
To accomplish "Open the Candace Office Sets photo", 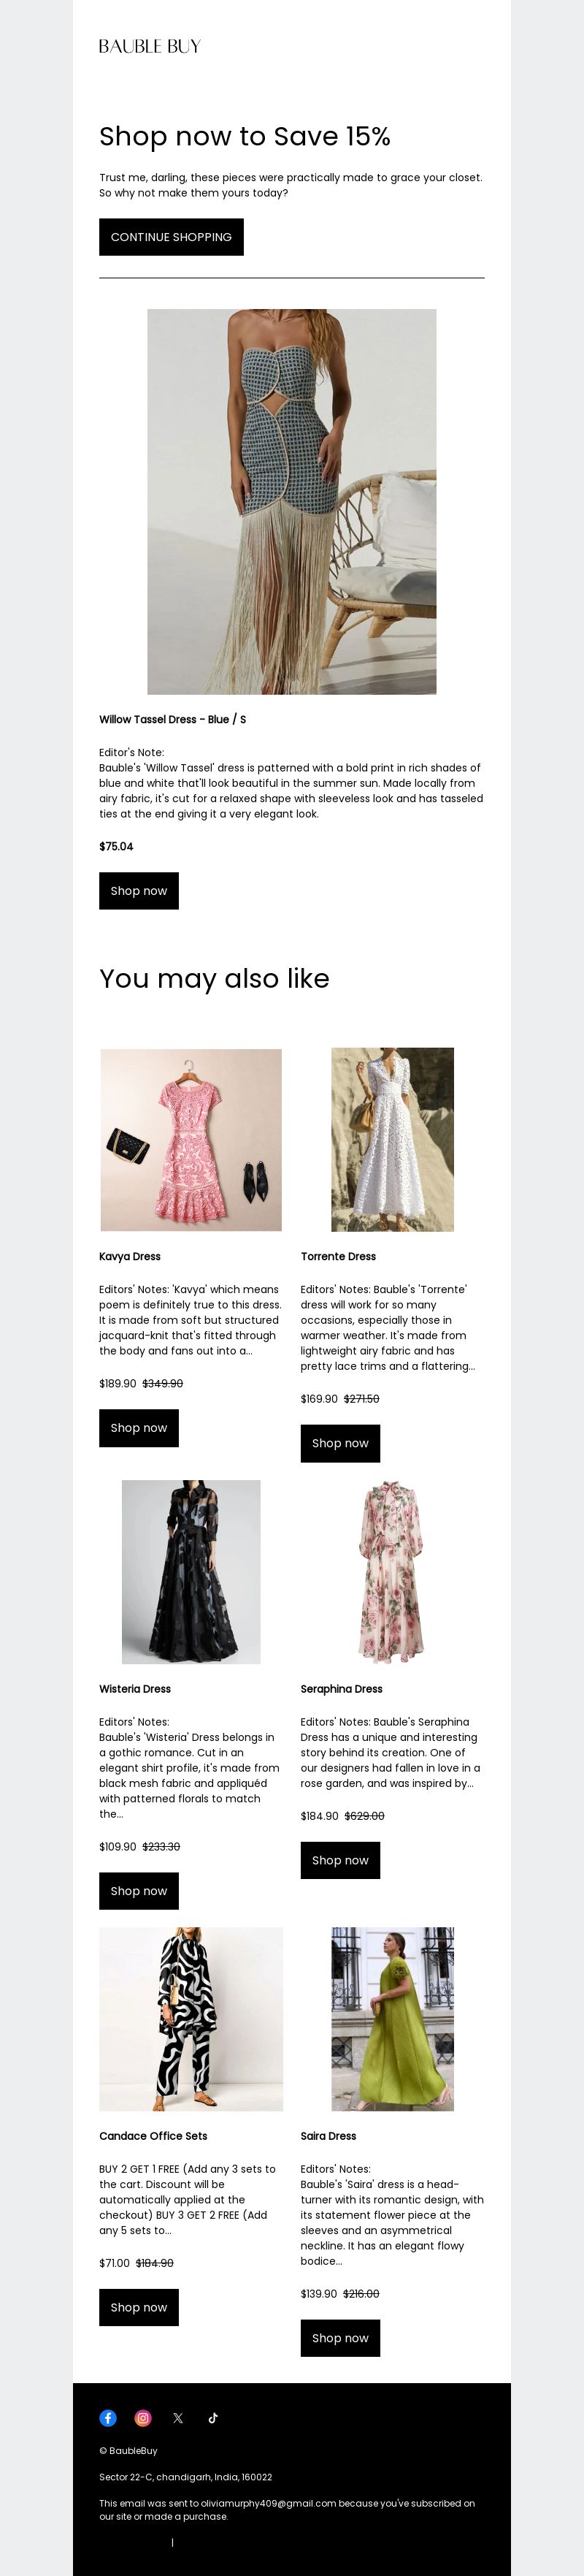I will (x=191, y=2019).
